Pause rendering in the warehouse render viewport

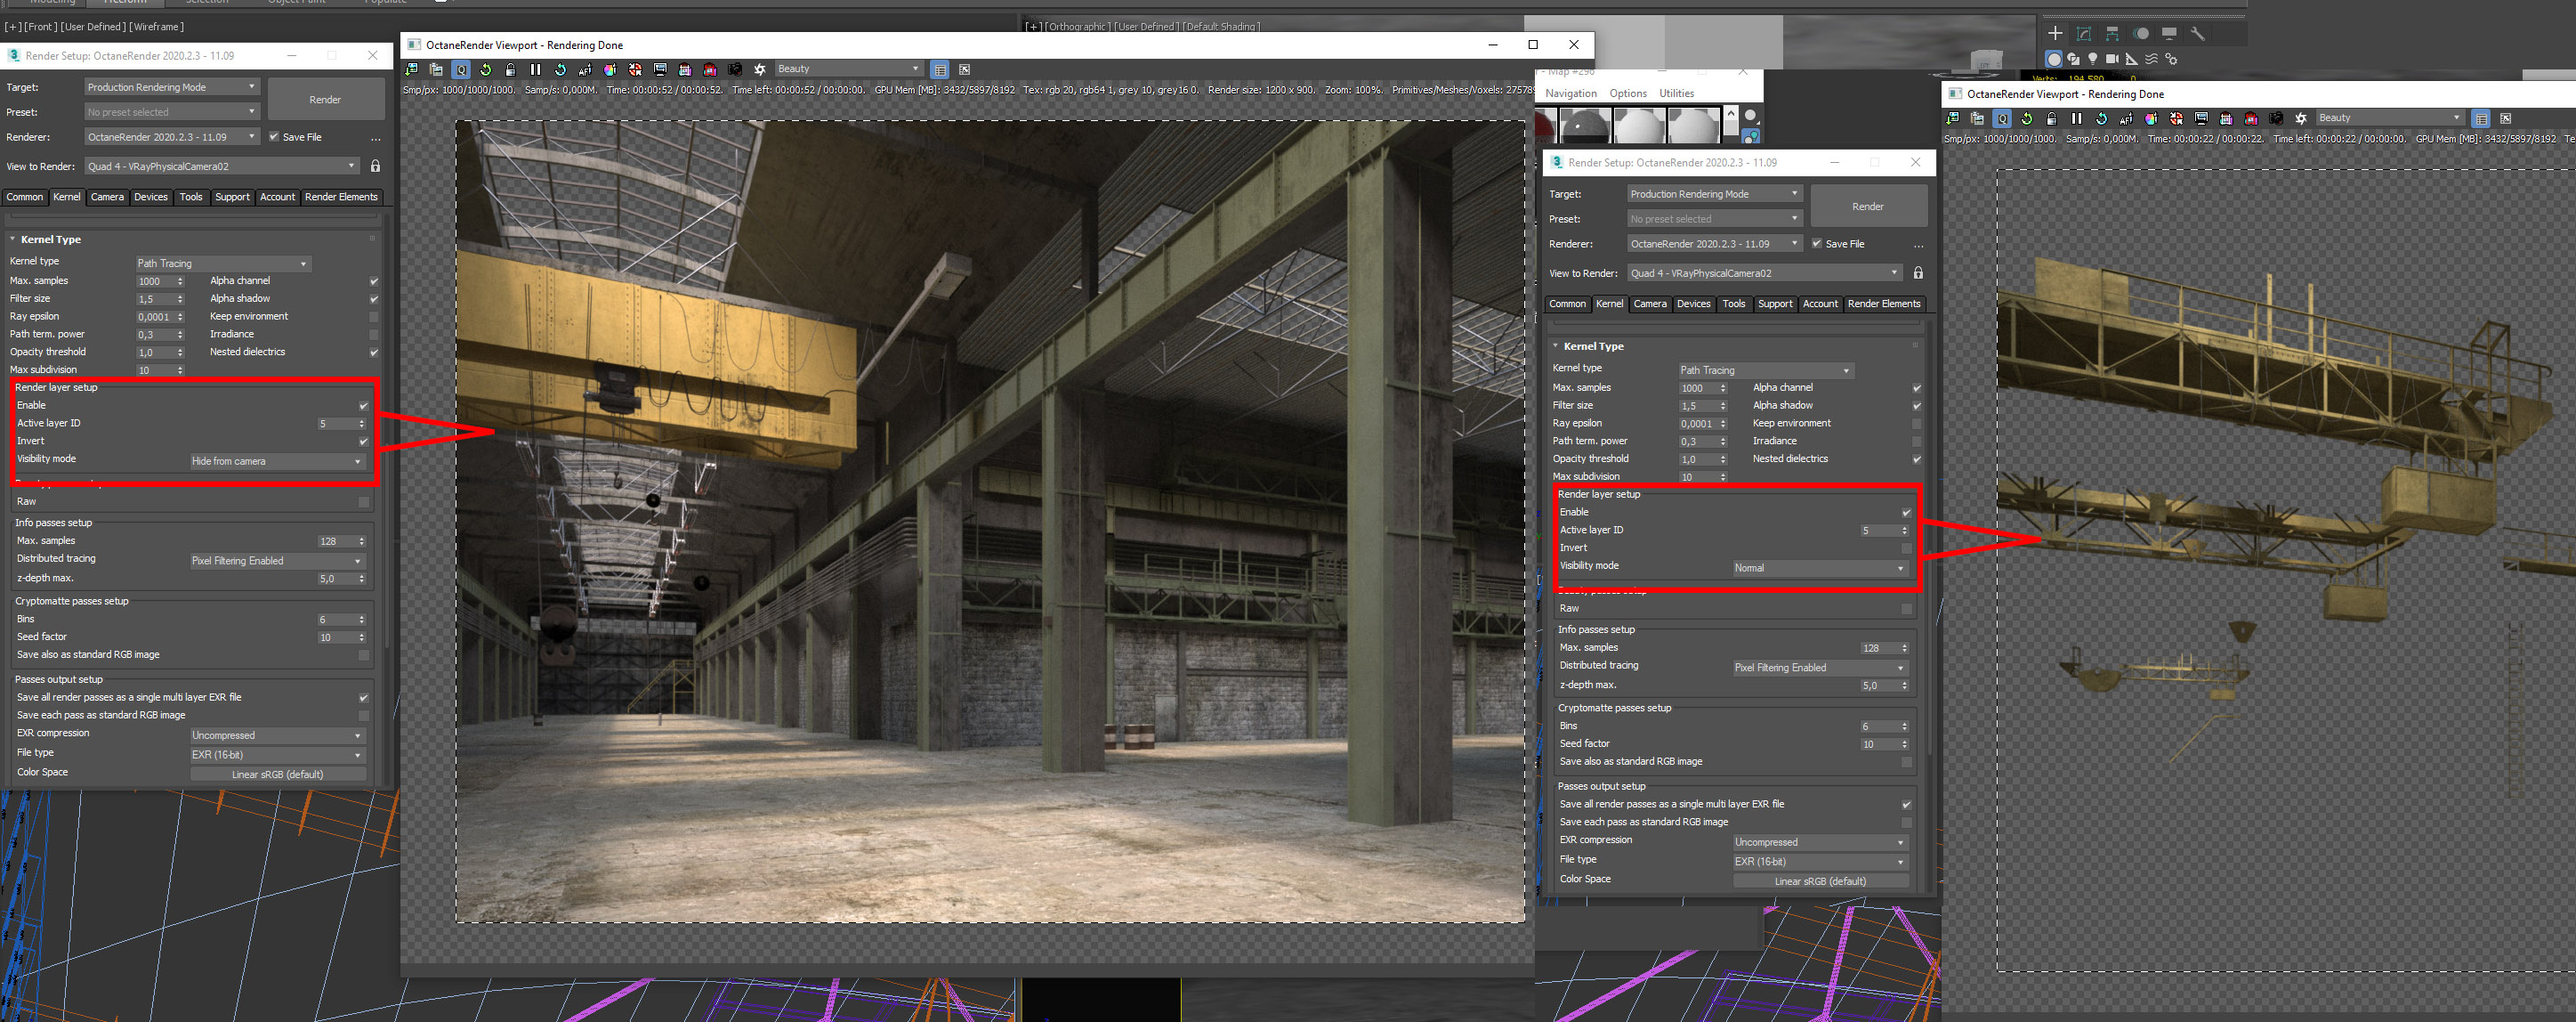coord(535,69)
